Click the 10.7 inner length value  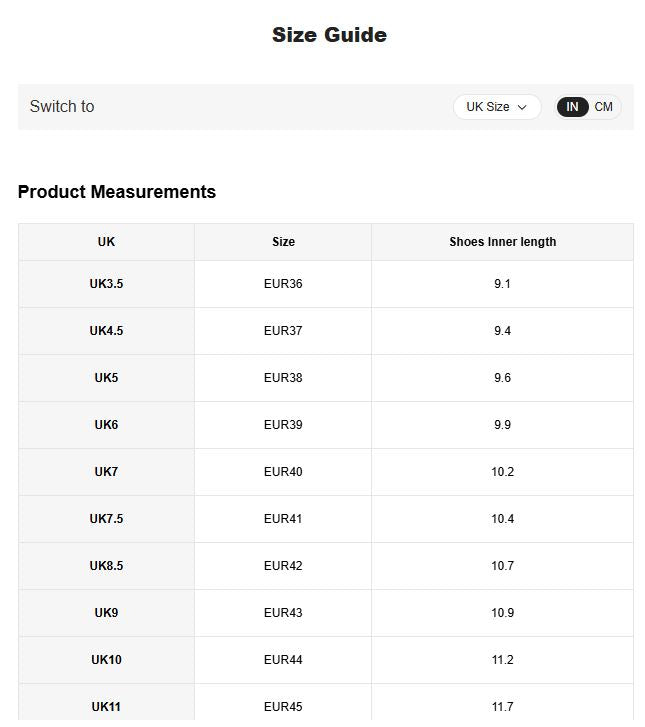(x=503, y=566)
